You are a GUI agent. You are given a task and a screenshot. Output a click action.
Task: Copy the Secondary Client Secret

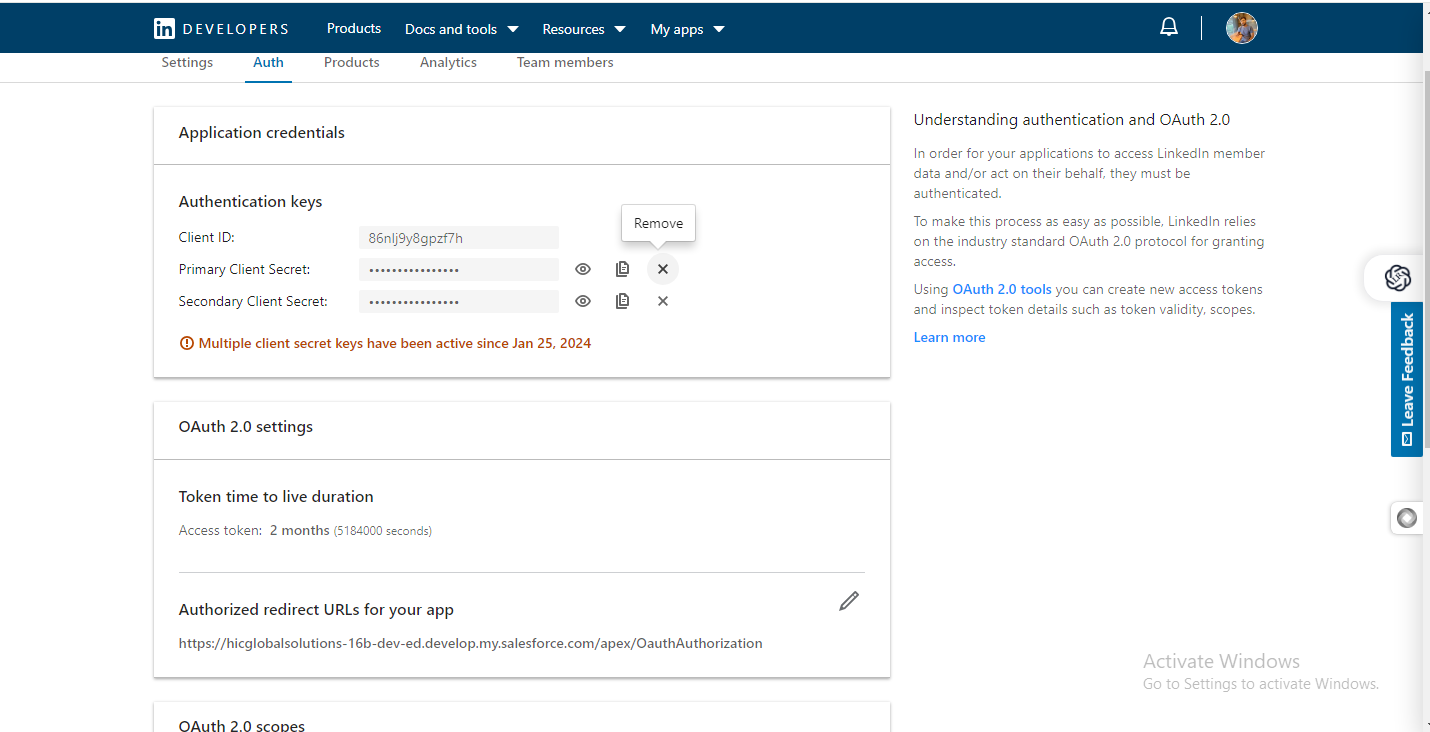pos(622,301)
